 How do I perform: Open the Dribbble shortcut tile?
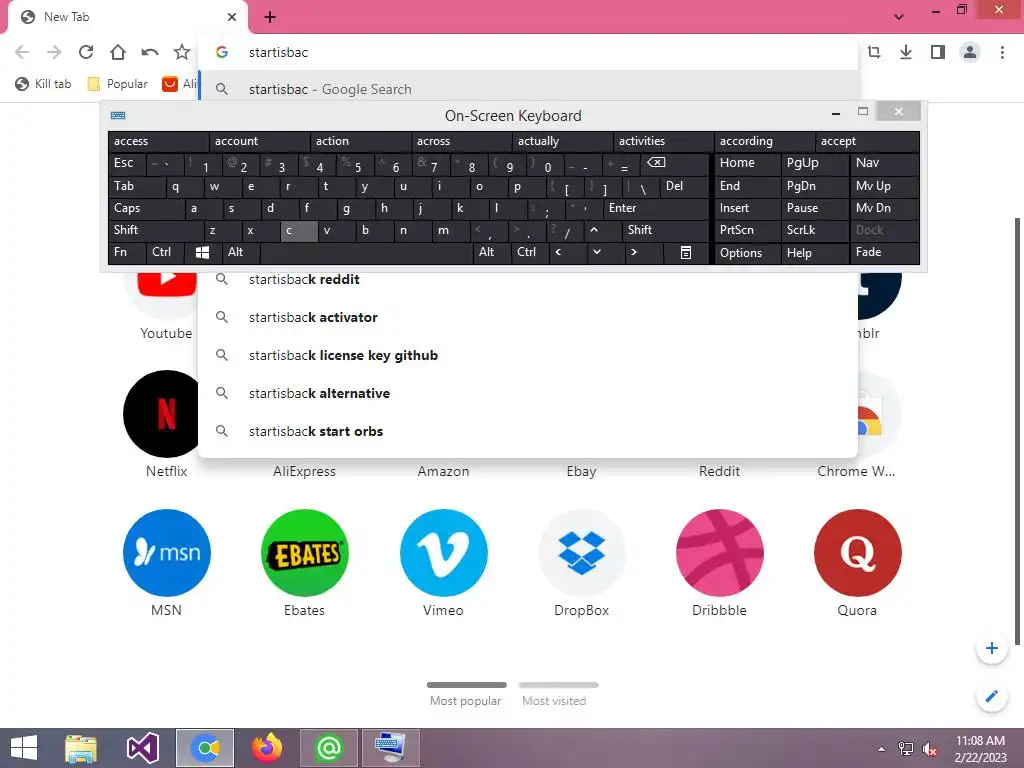point(720,564)
